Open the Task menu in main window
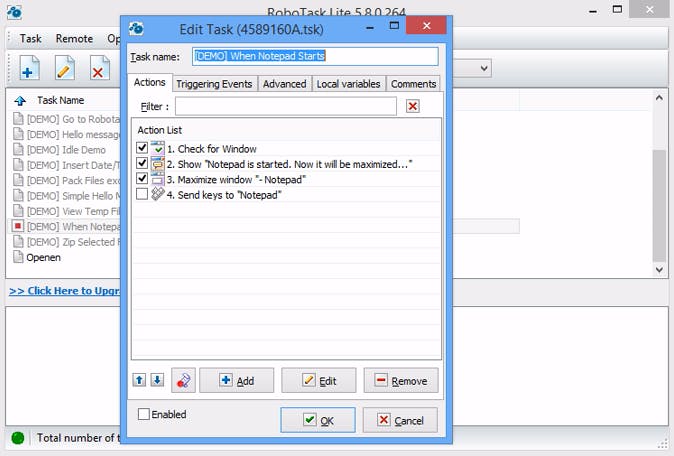 point(31,39)
